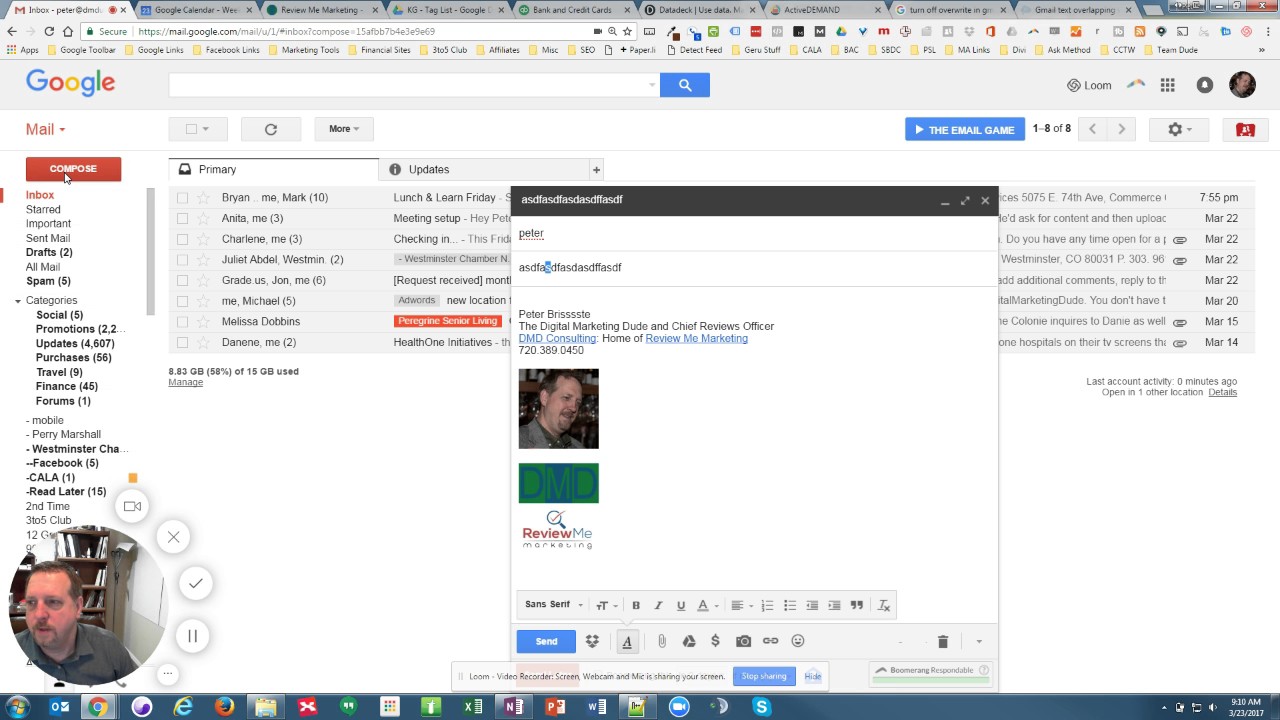Open the More actions dropdown
The width and height of the screenshot is (1280, 720).
344,129
